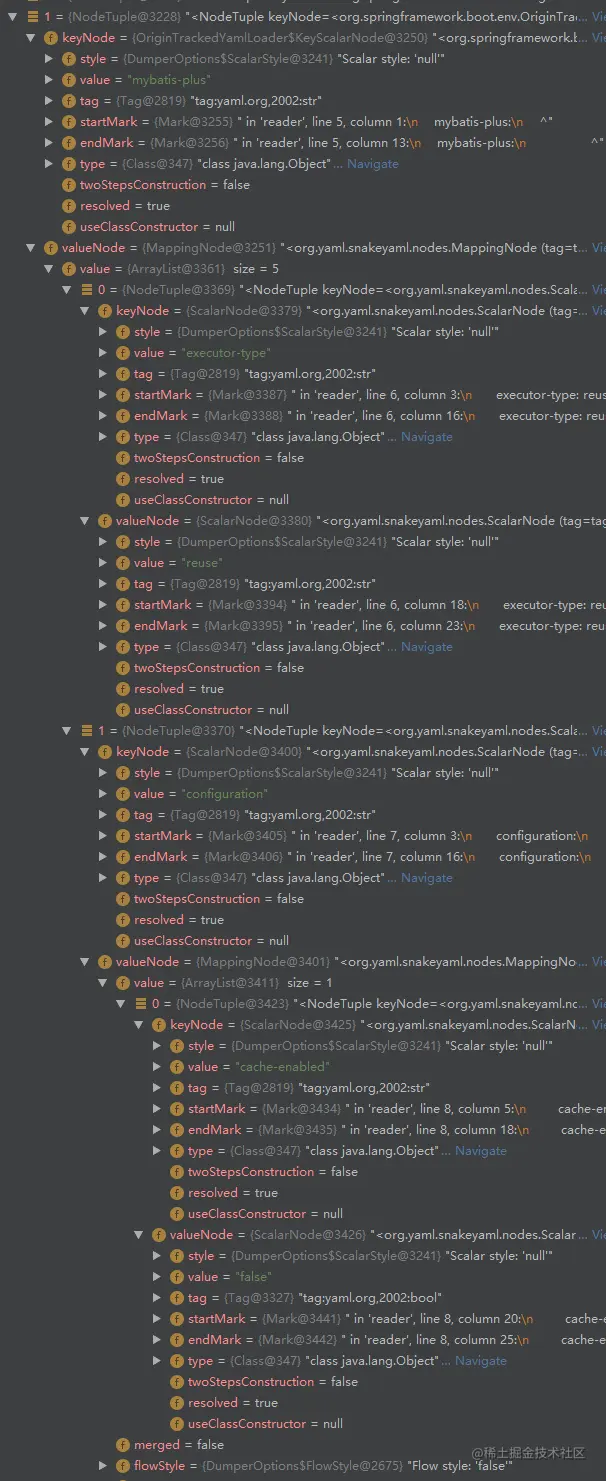Click the field icon of valueNode ScalarNode@3380
The height and width of the screenshot is (1481, 606).
pos(105,521)
